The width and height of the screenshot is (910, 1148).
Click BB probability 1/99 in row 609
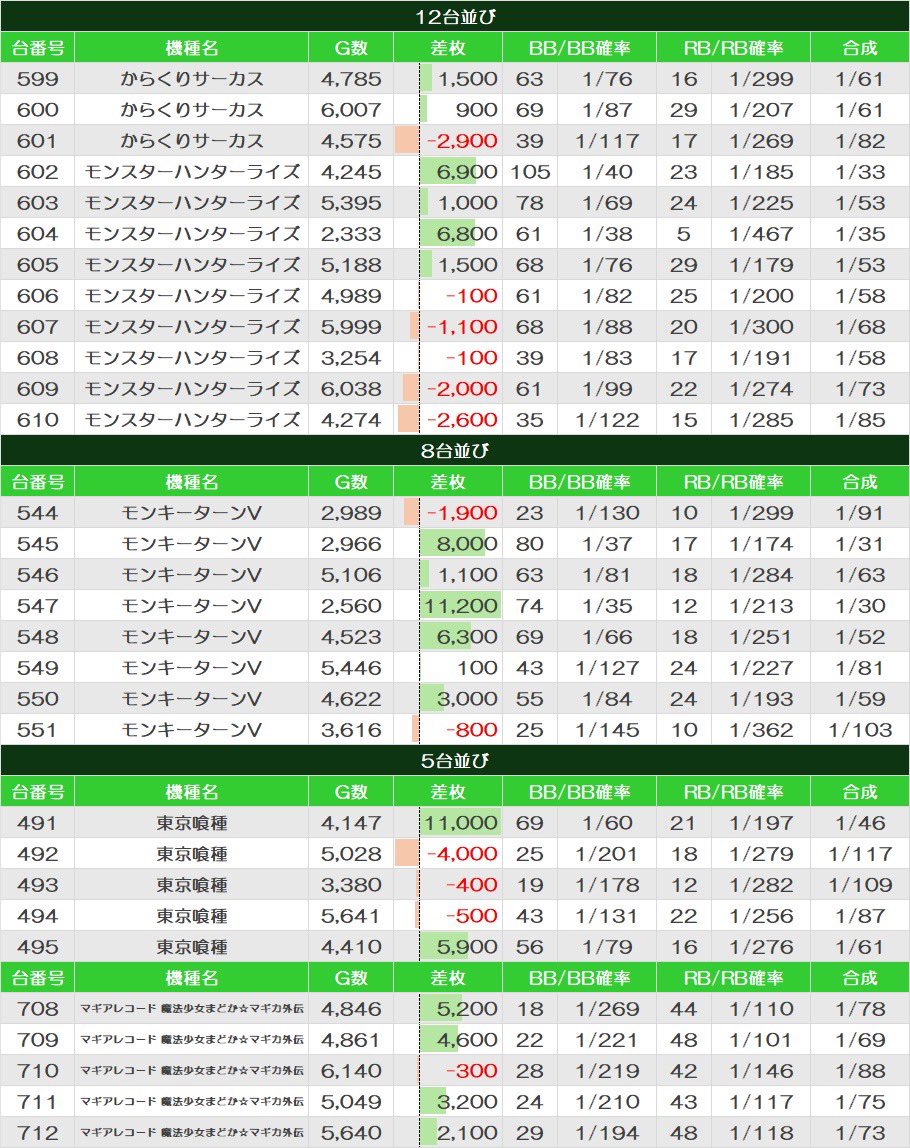point(607,389)
